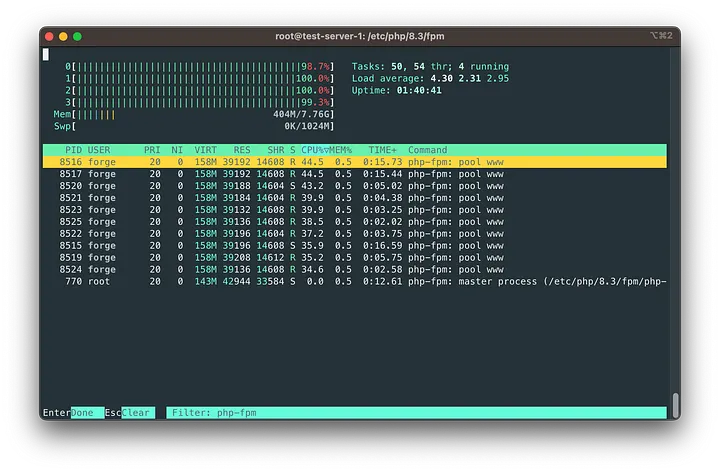Viewport: 720px width, 472px height.
Task: Sort by the RES column header
Action: click(242, 150)
